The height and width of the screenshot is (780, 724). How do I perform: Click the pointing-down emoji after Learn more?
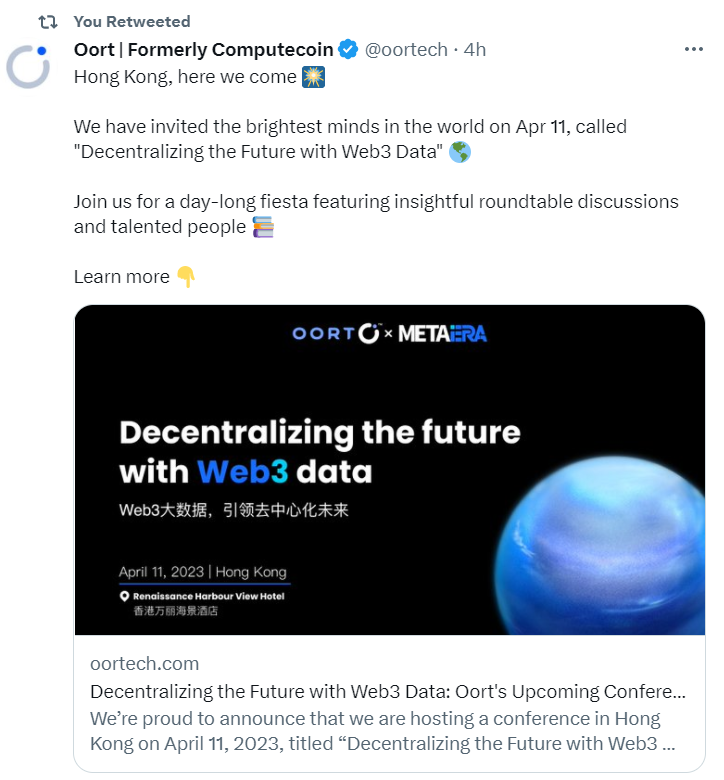pos(186,277)
